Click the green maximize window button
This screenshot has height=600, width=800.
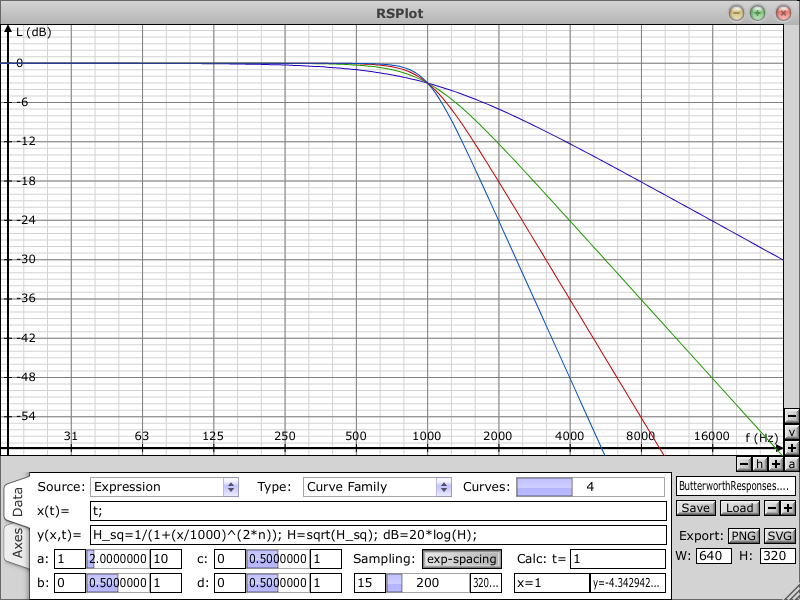coord(758,13)
